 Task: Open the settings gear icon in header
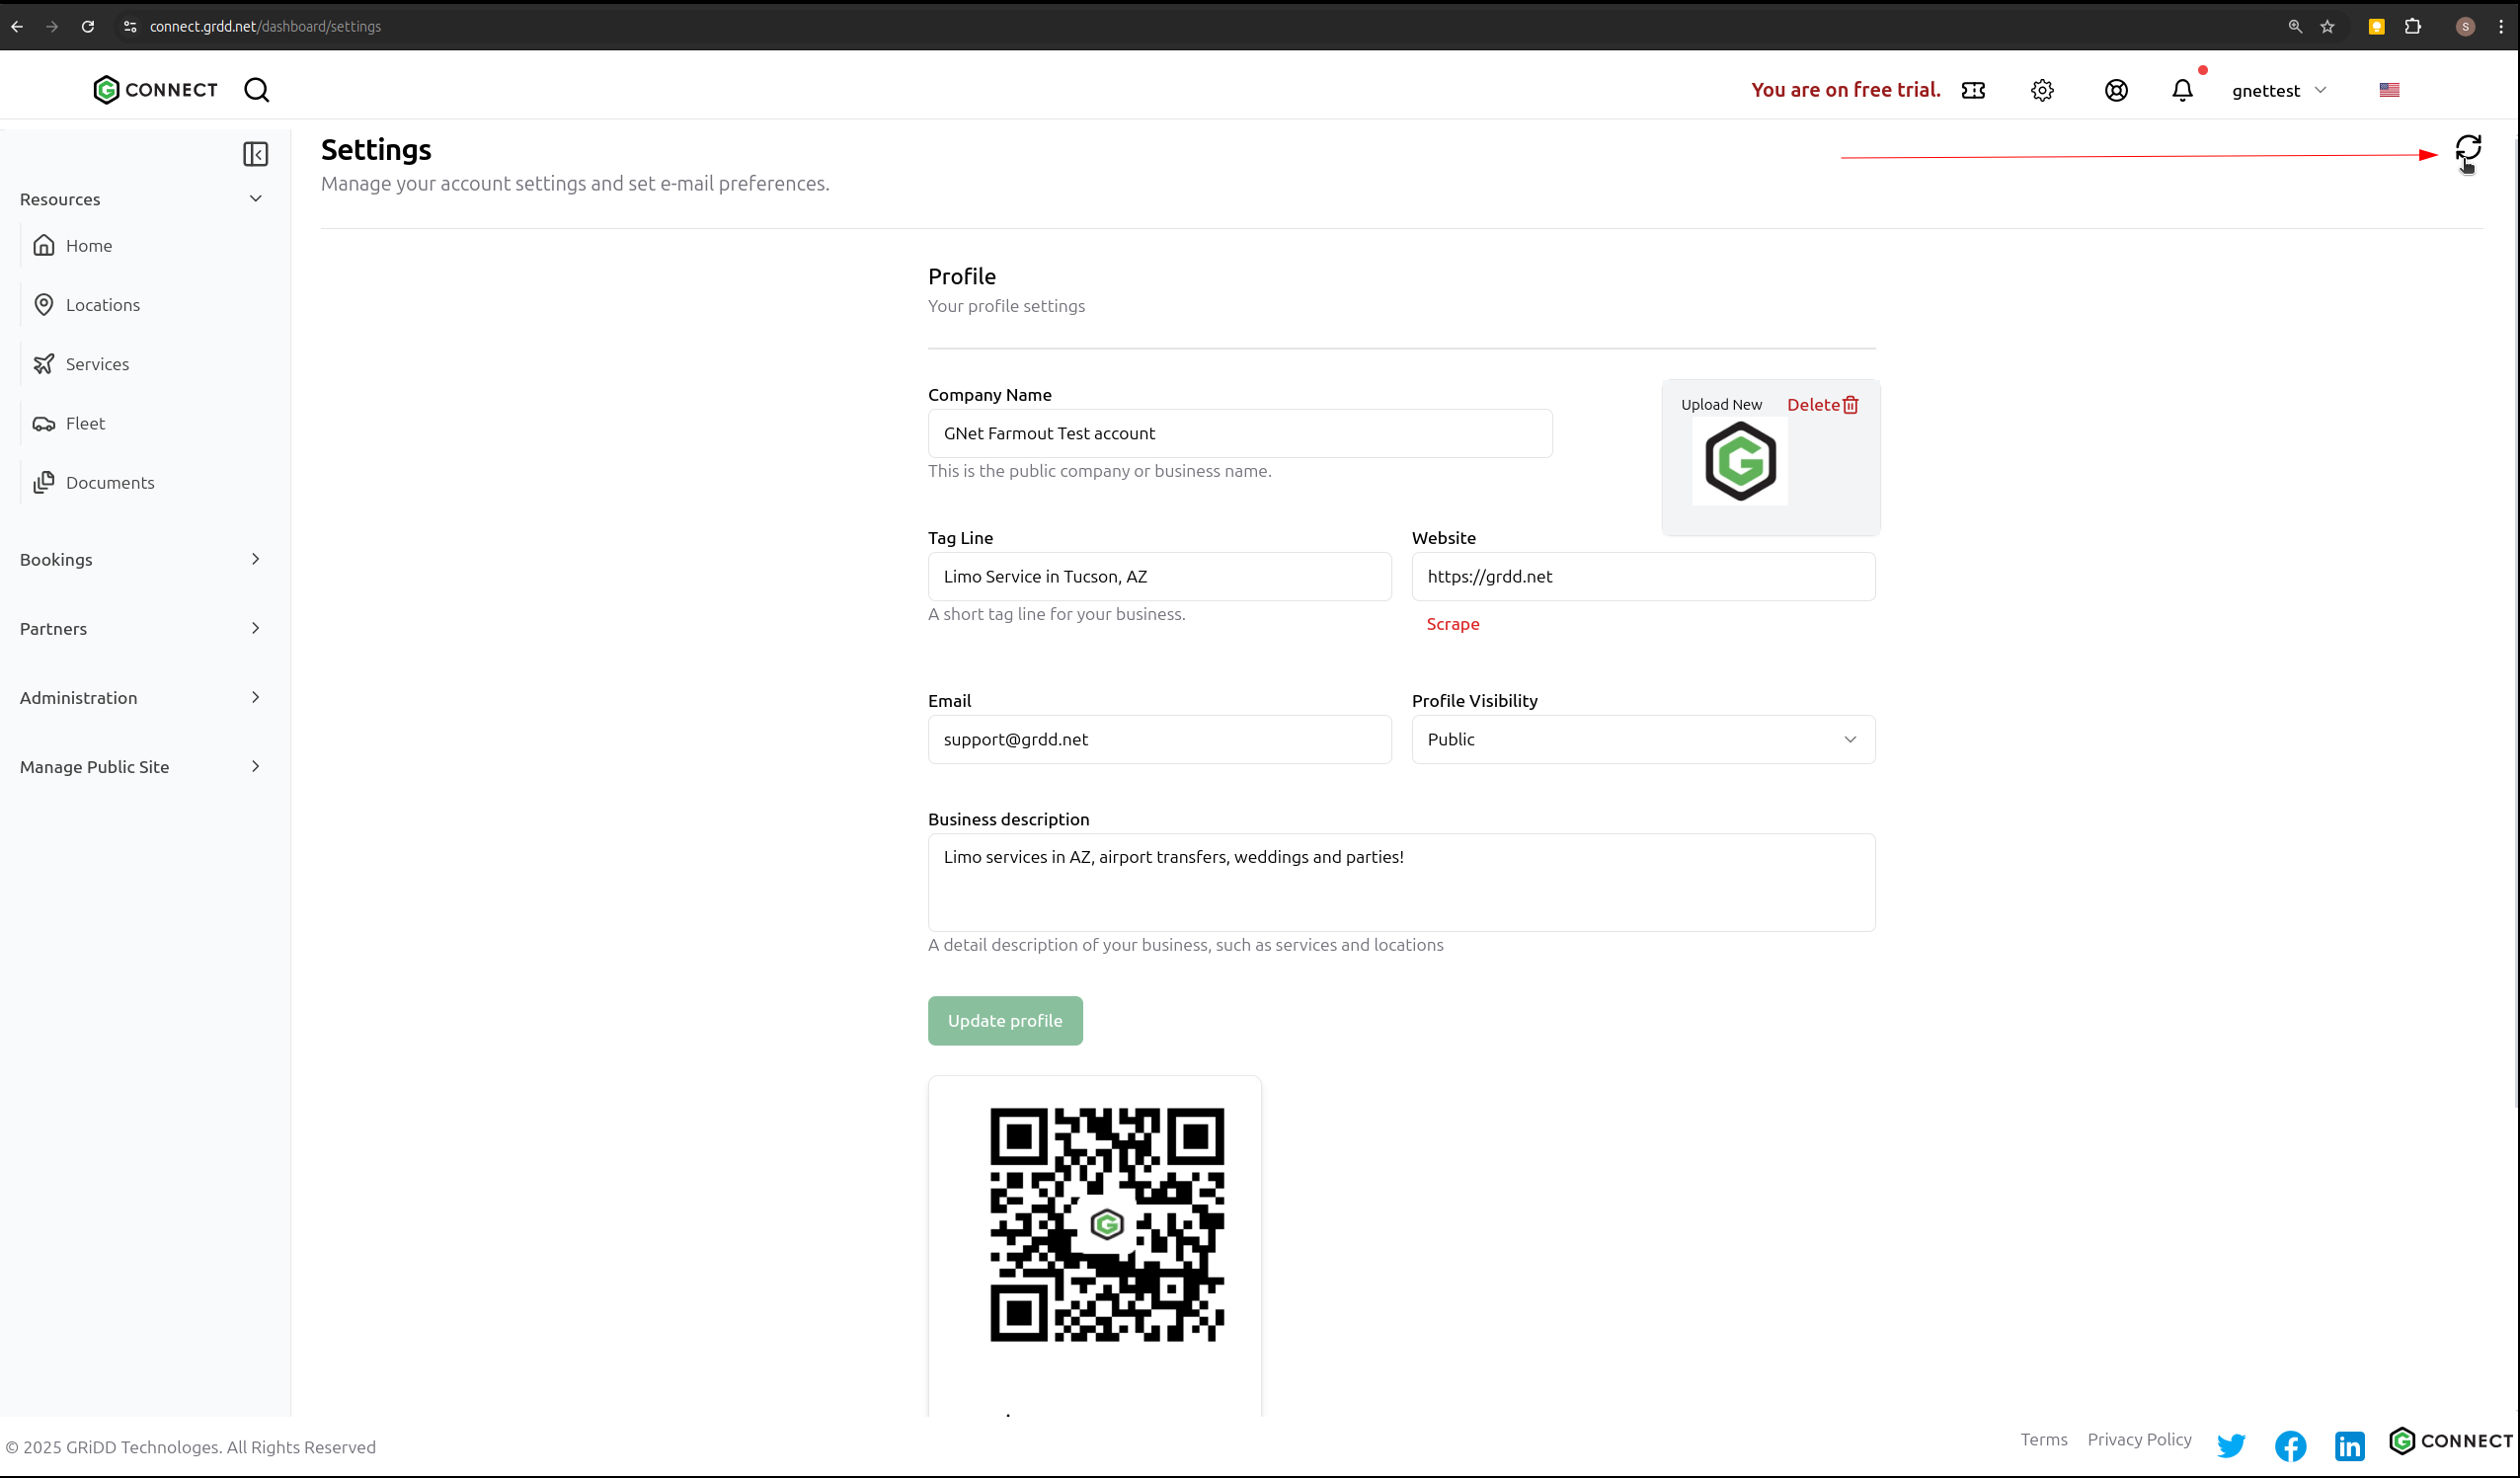click(2042, 90)
